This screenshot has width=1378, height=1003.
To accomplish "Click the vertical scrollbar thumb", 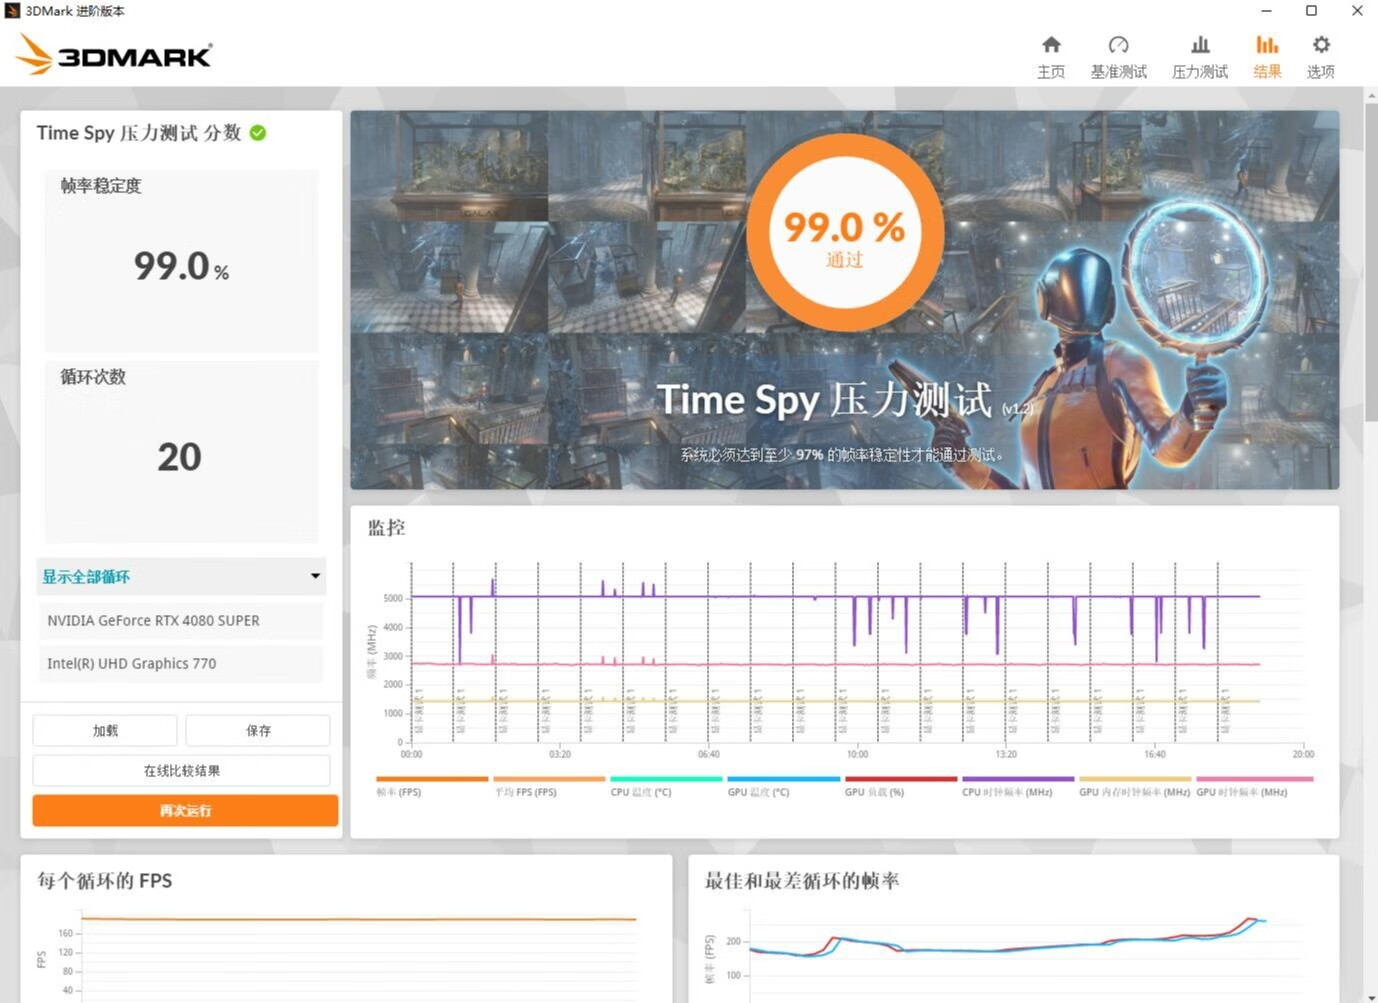I will click(1370, 260).
